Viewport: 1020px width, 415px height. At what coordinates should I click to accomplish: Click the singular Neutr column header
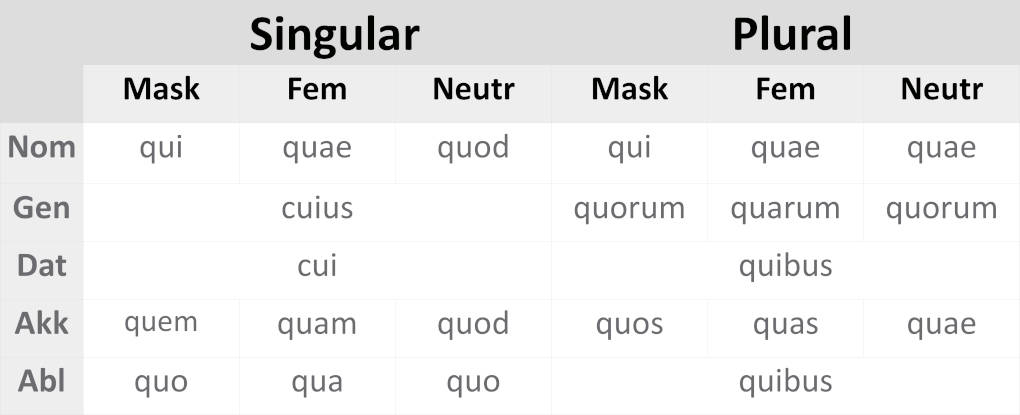coord(473,89)
